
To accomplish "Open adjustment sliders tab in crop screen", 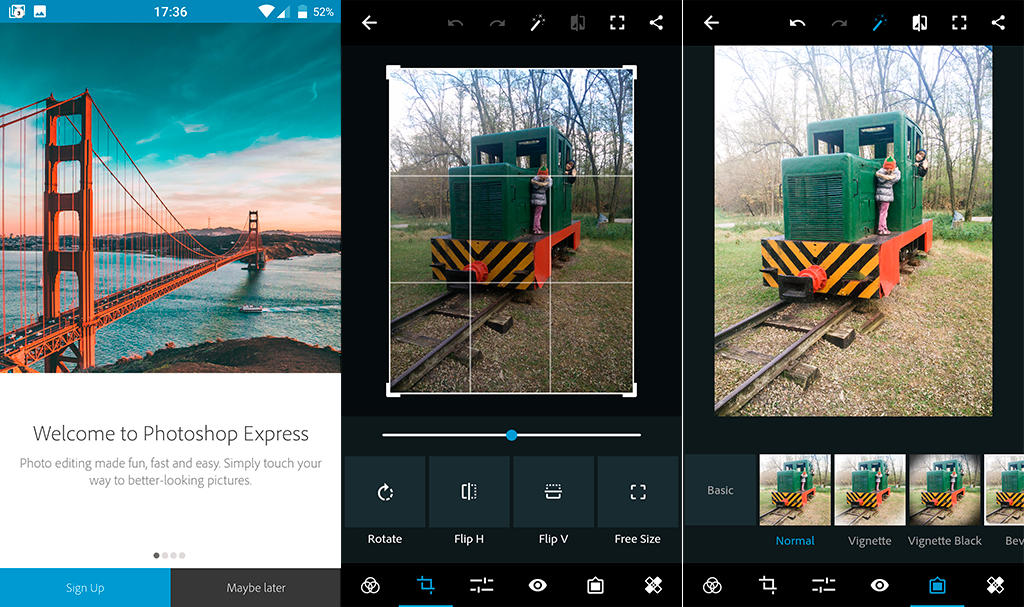I will pyautogui.click(x=481, y=586).
